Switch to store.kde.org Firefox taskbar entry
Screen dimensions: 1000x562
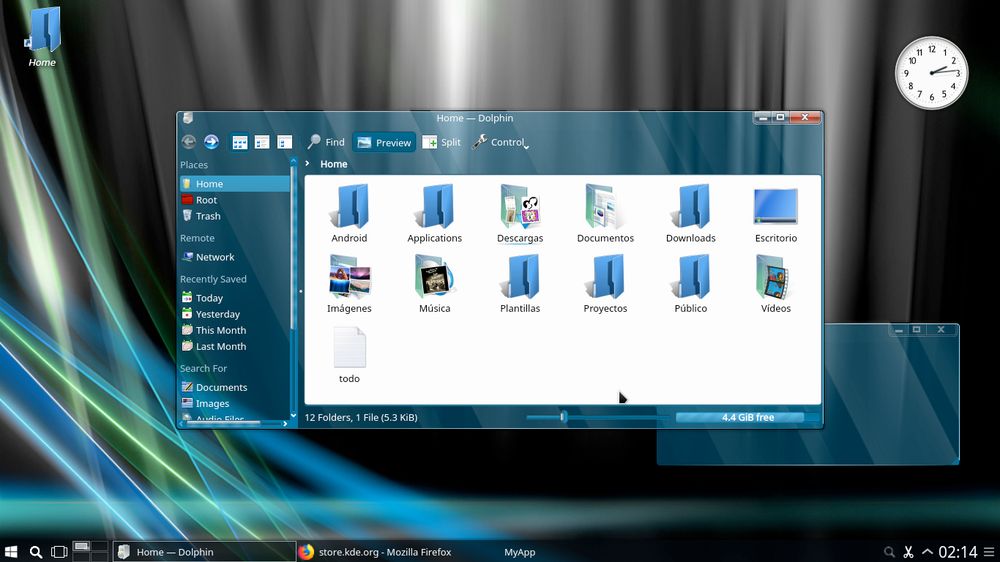386,552
